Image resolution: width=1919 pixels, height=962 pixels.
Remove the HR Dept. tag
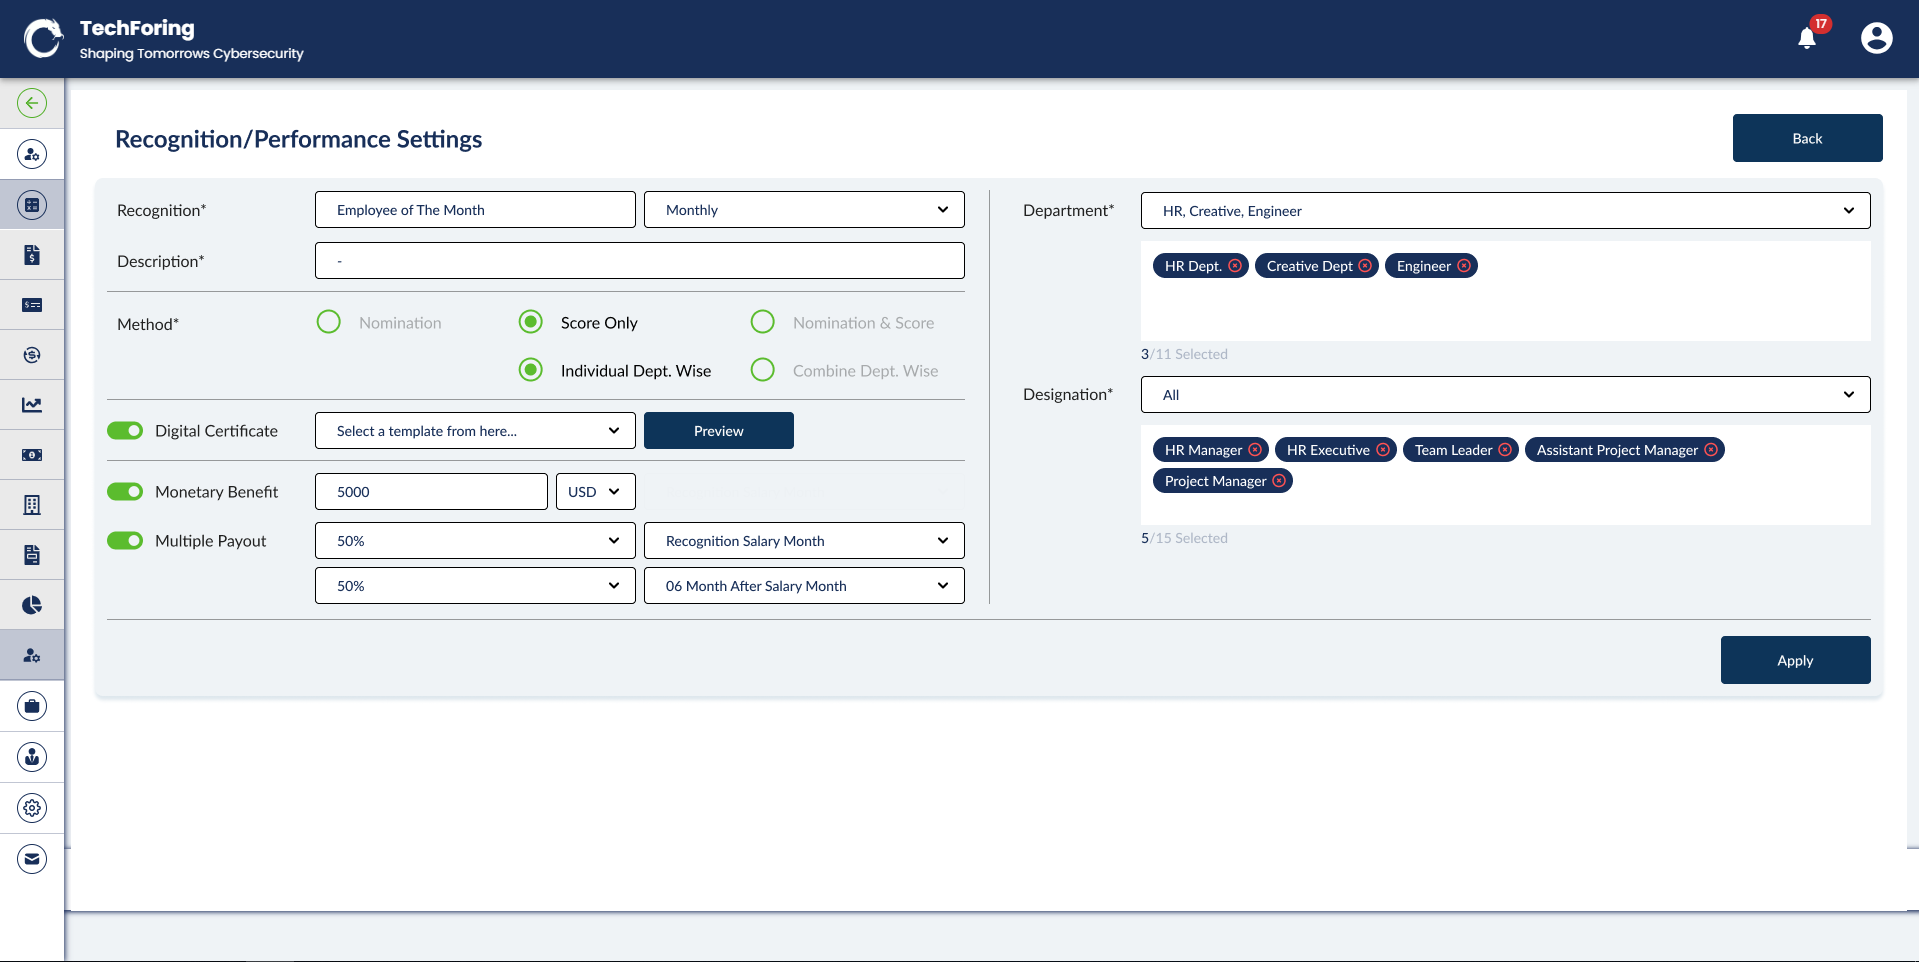tap(1235, 266)
